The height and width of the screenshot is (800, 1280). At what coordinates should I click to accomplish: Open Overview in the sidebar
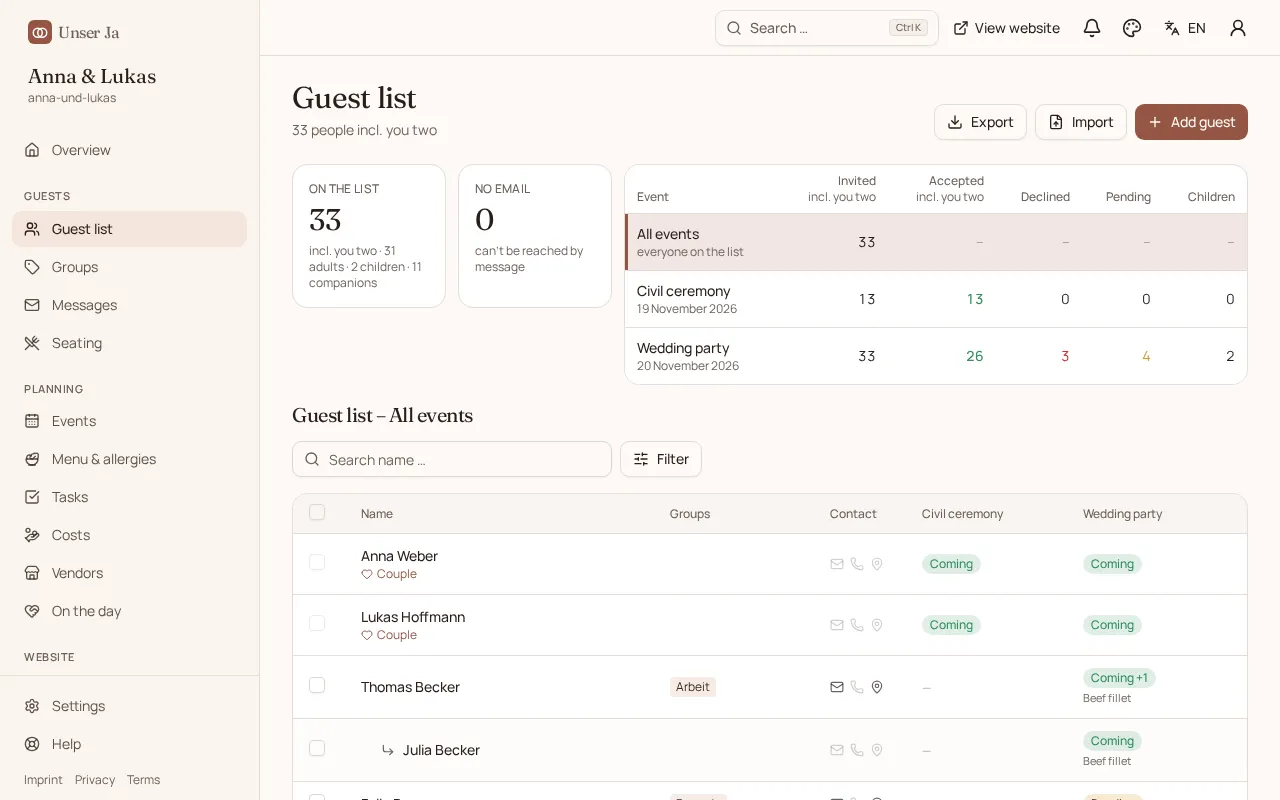tap(130, 150)
